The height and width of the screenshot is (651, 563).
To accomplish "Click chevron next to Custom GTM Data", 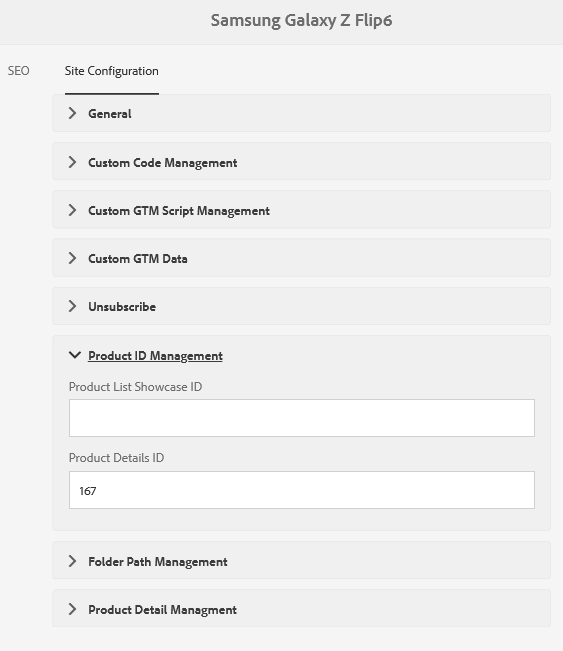I will tap(72, 258).
